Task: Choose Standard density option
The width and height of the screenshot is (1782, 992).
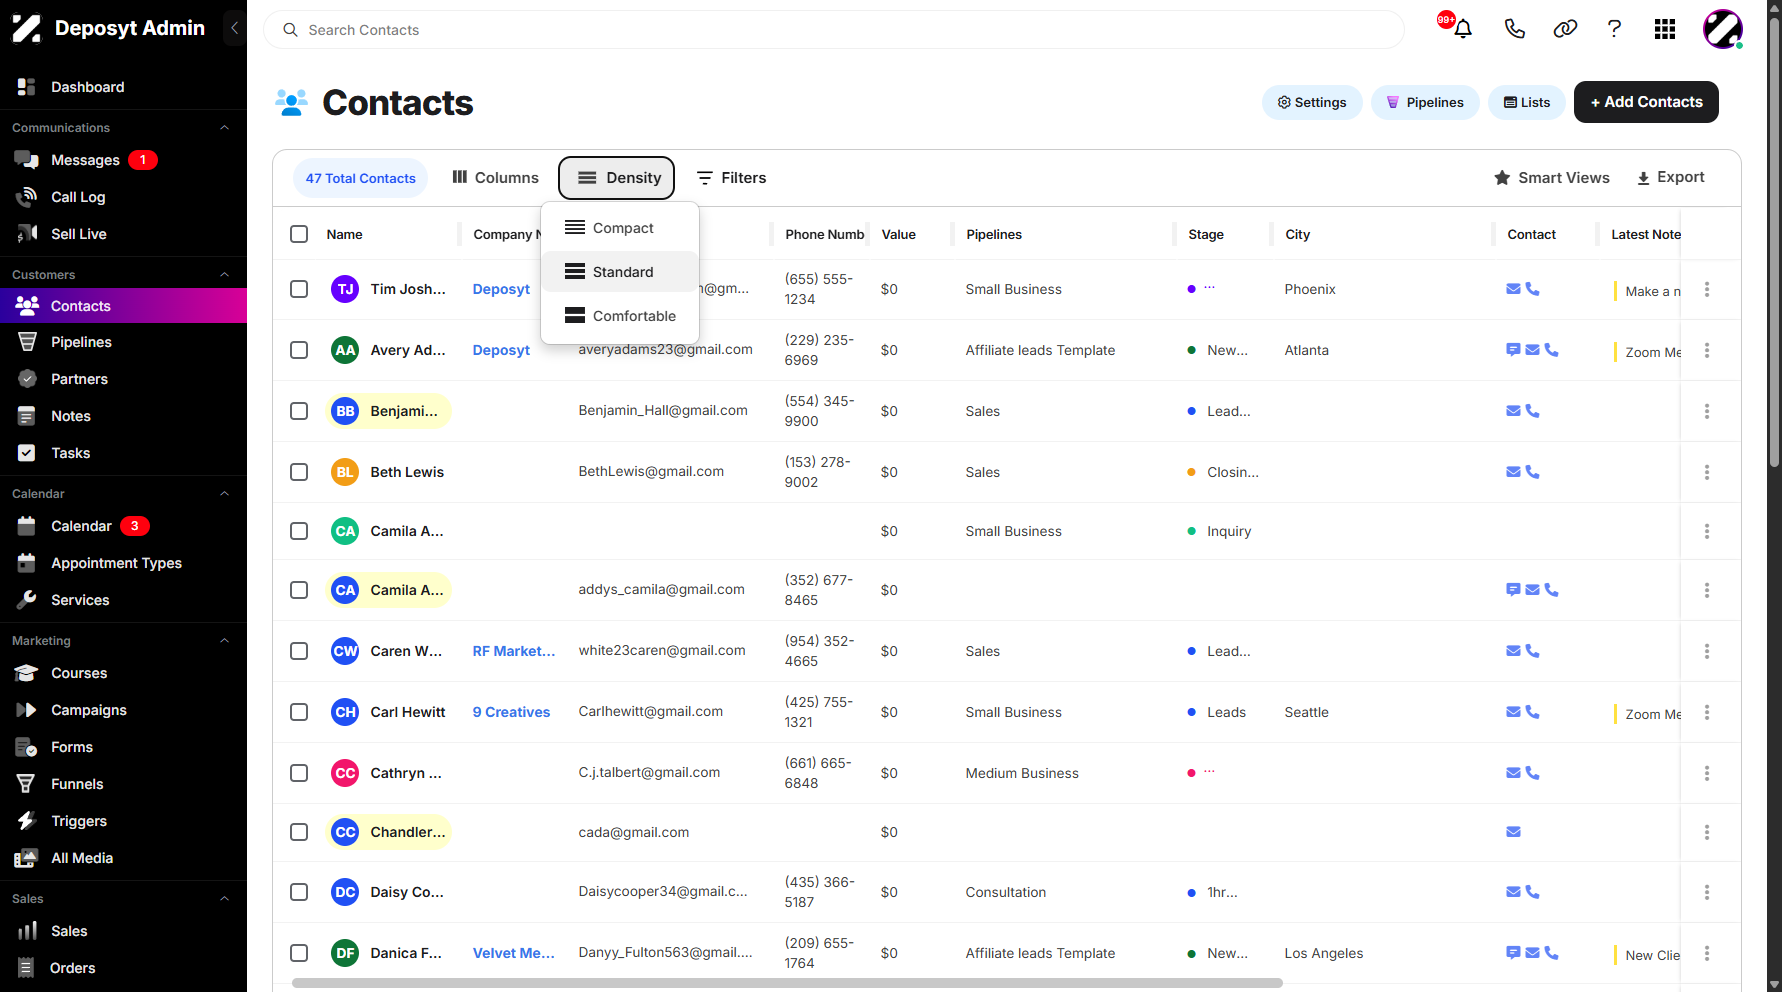Action: (x=620, y=272)
